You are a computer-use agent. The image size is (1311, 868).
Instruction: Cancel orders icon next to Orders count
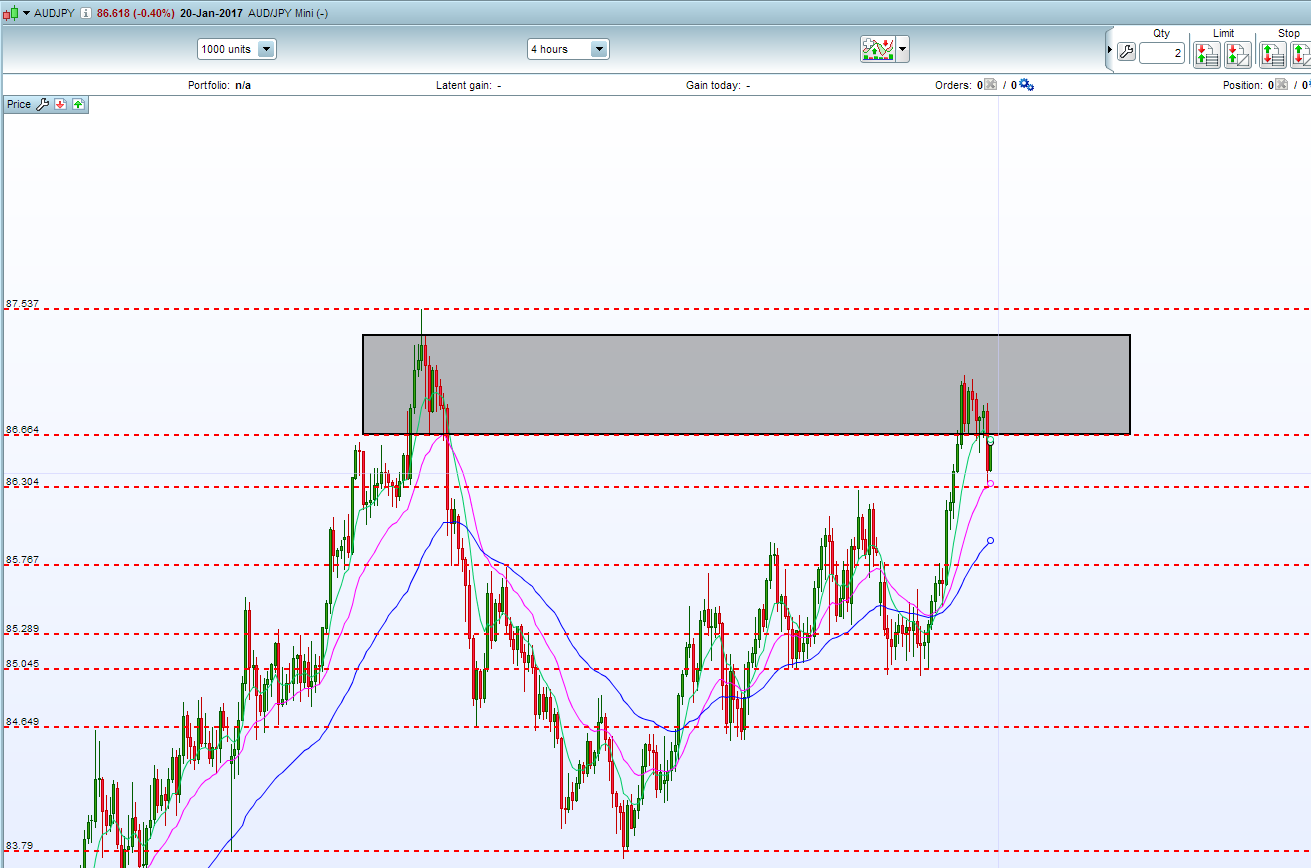pyautogui.click(x=991, y=85)
